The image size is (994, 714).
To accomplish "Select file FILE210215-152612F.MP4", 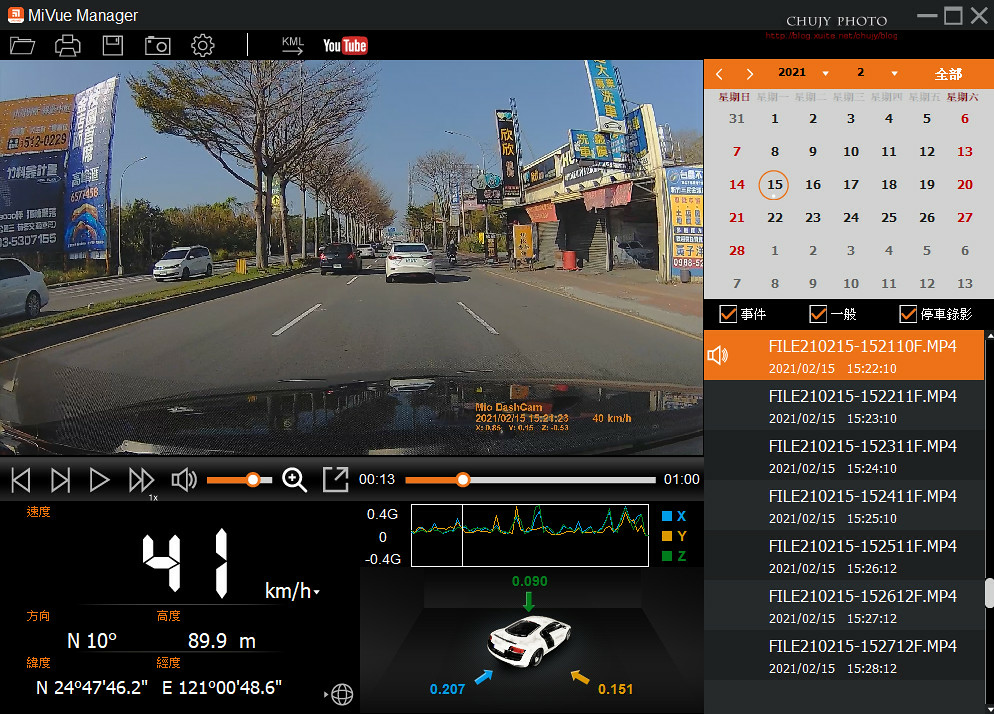I will point(844,606).
